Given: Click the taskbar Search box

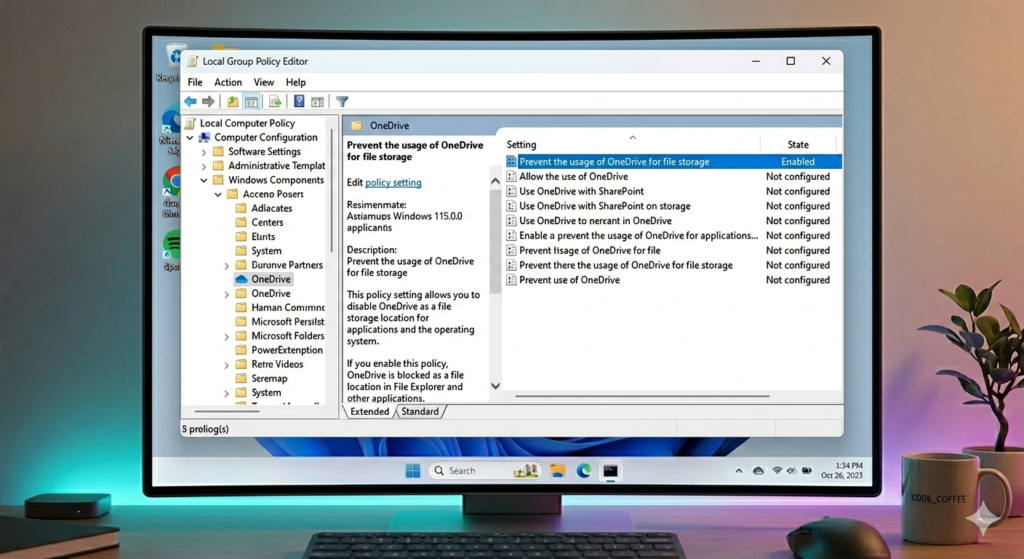Looking at the screenshot, I should point(485,471).
